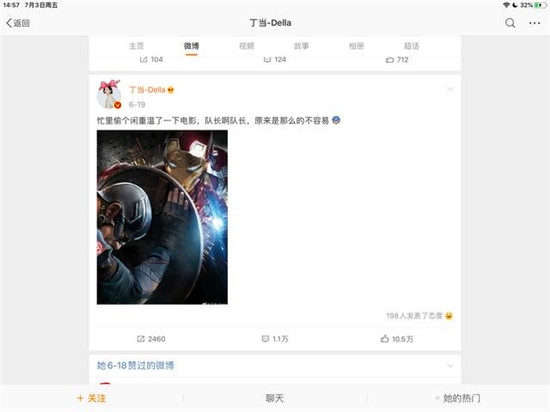Repost icon showing 104 shares

point(151,60)
